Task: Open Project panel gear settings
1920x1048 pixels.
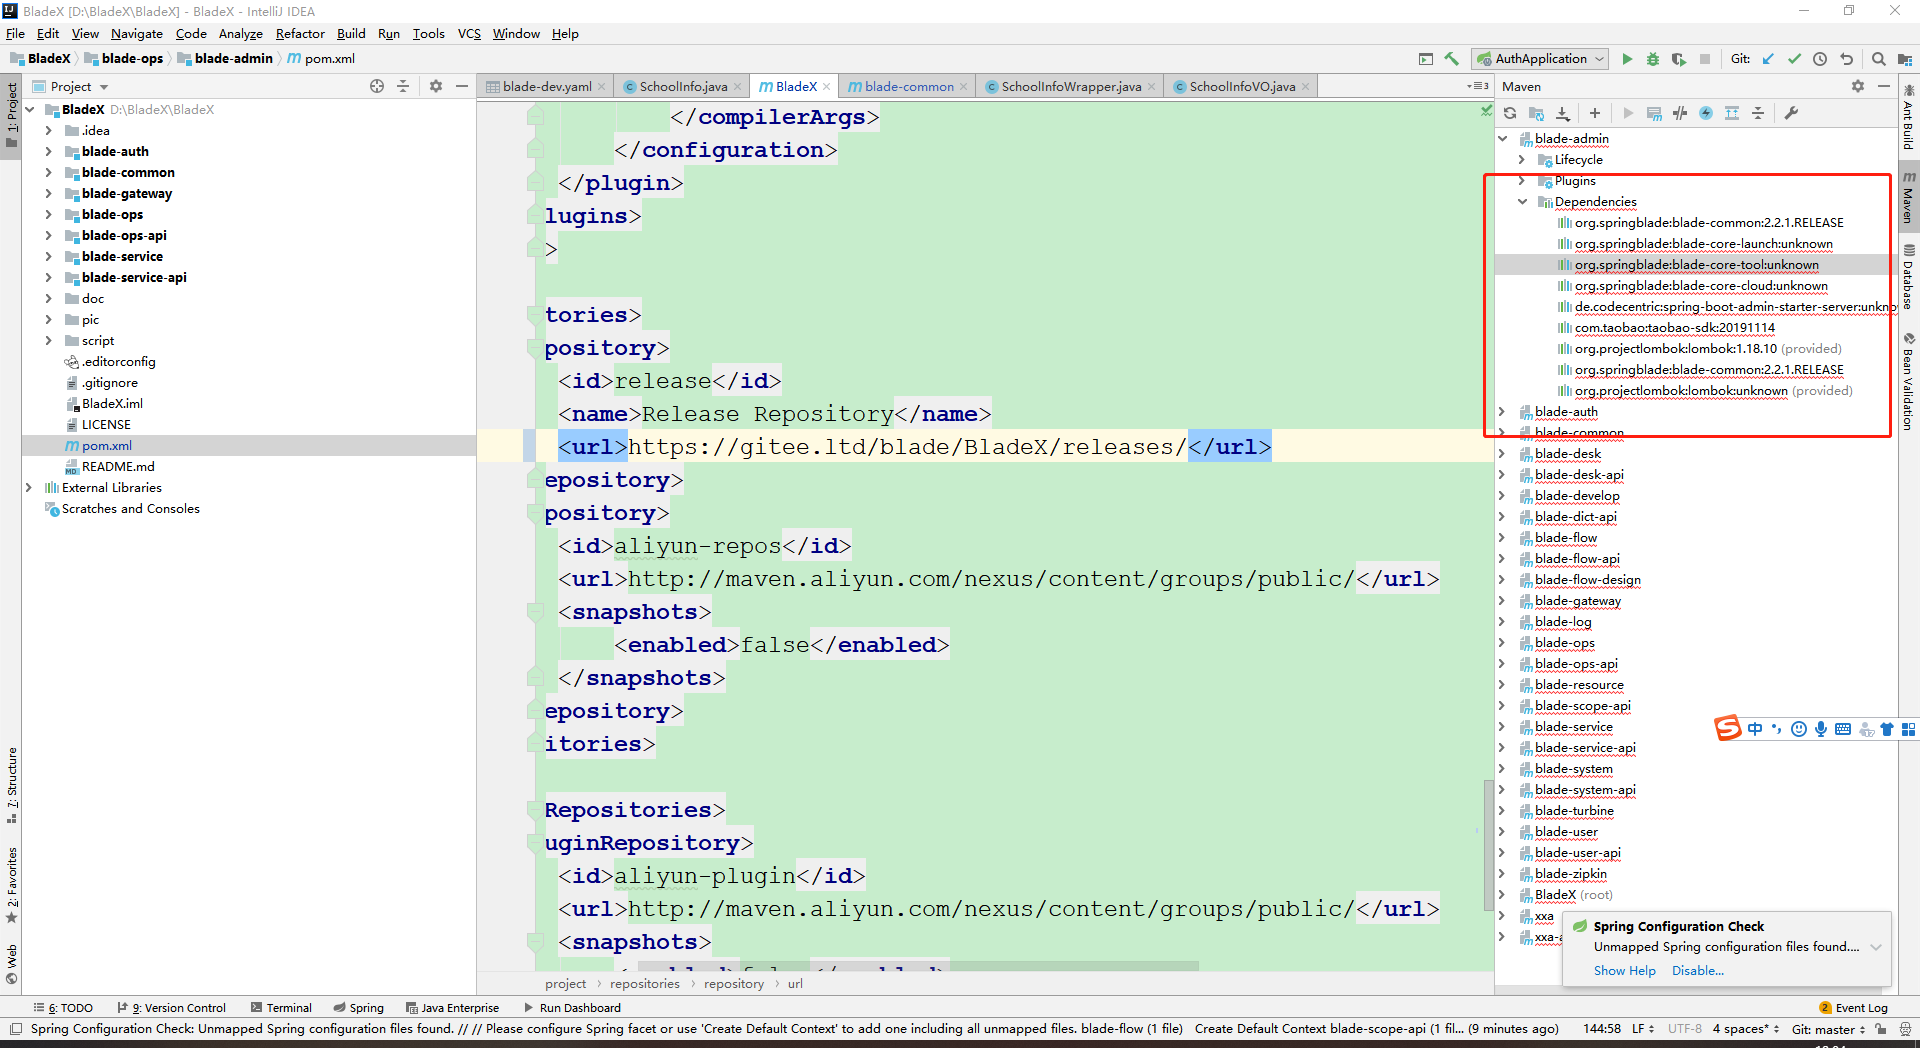Action: [436, 86]
